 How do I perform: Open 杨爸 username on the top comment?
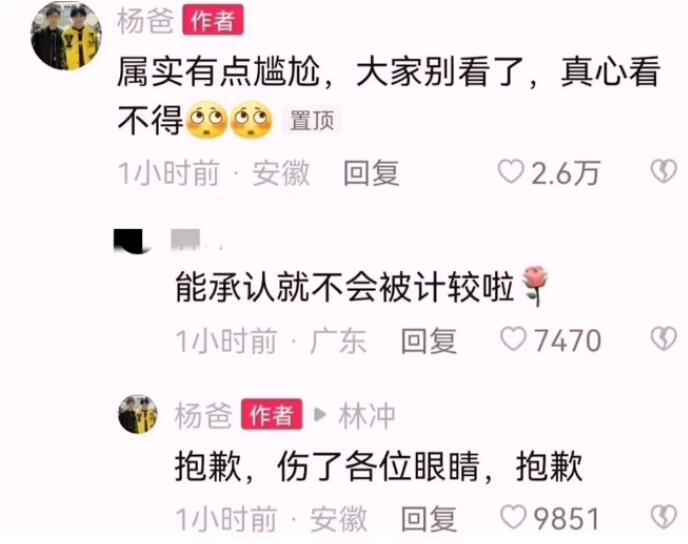point(145,21)
